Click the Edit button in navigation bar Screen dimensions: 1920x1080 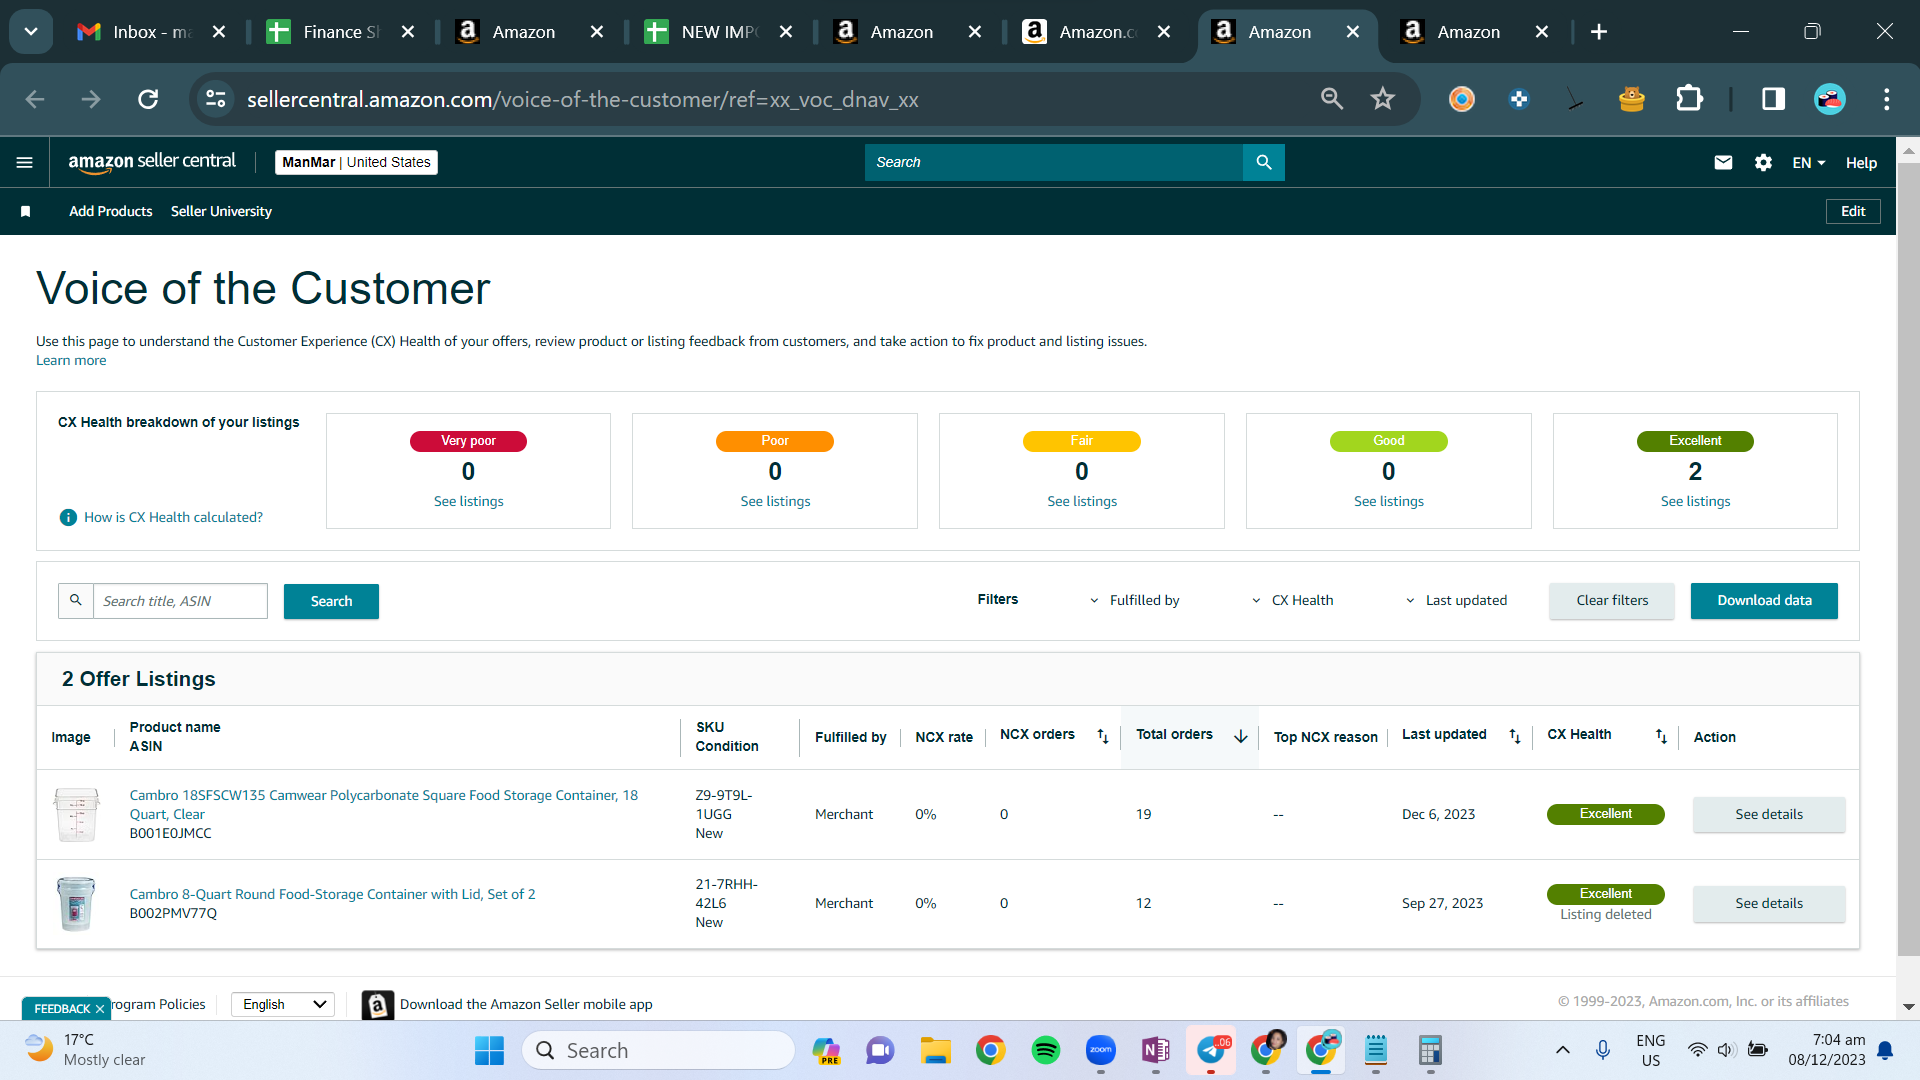click(x=1853, y=211)
